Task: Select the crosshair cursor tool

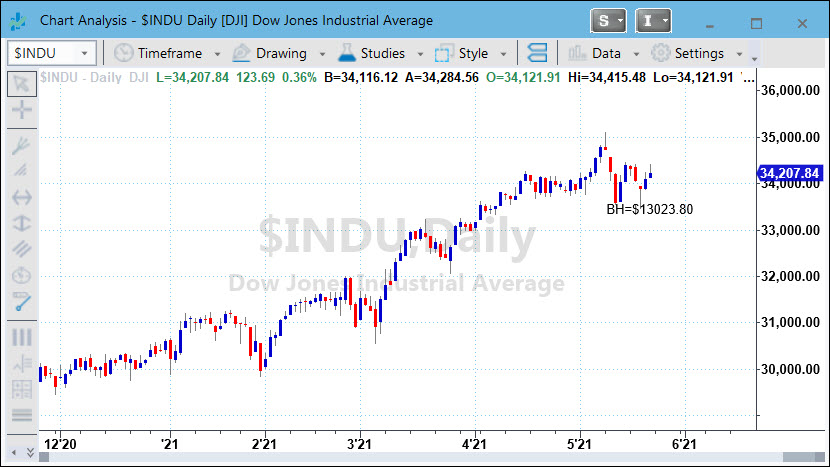Action: pos(22,110)
